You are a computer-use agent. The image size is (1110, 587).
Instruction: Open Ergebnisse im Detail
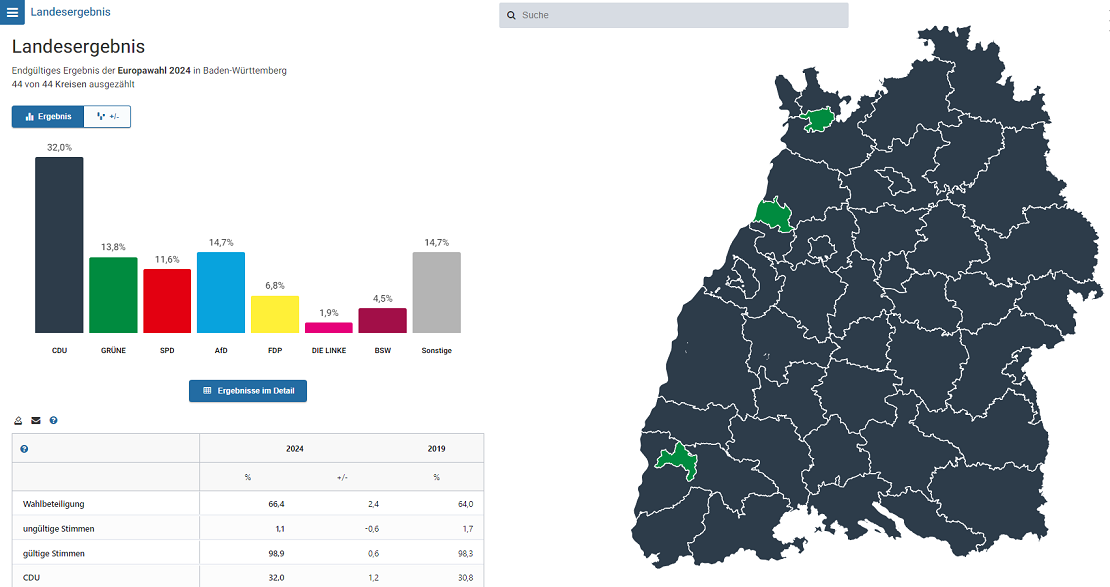point(248,391)
